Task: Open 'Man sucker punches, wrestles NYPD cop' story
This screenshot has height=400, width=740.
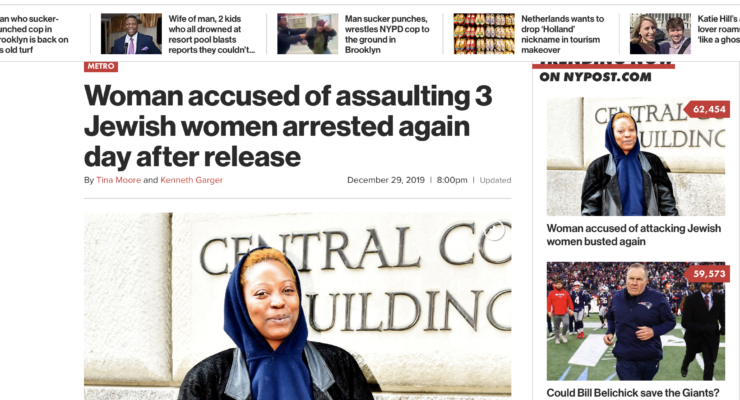Action: pos(387,34)
